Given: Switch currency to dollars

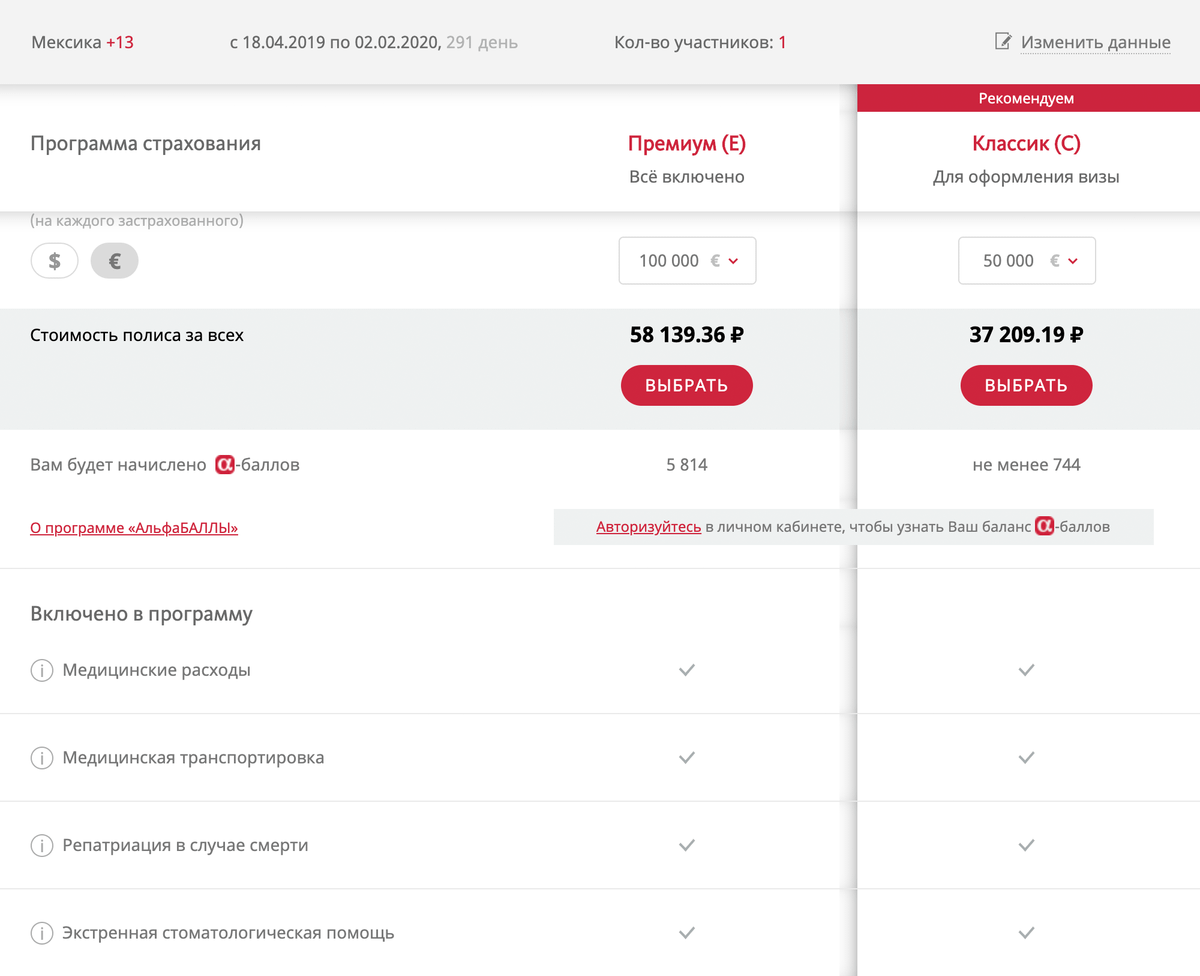Looking at the screenshot, I should click(55, 261).
